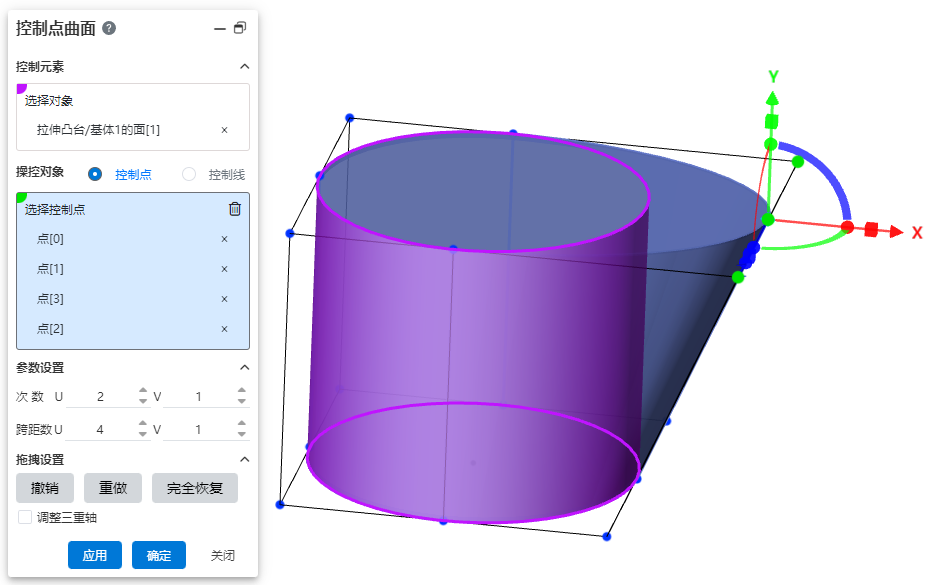Select bottom-left corner control point of cage
Image resolution: width=935 pixels, height=585 pixels.
[x=280, y=504]
